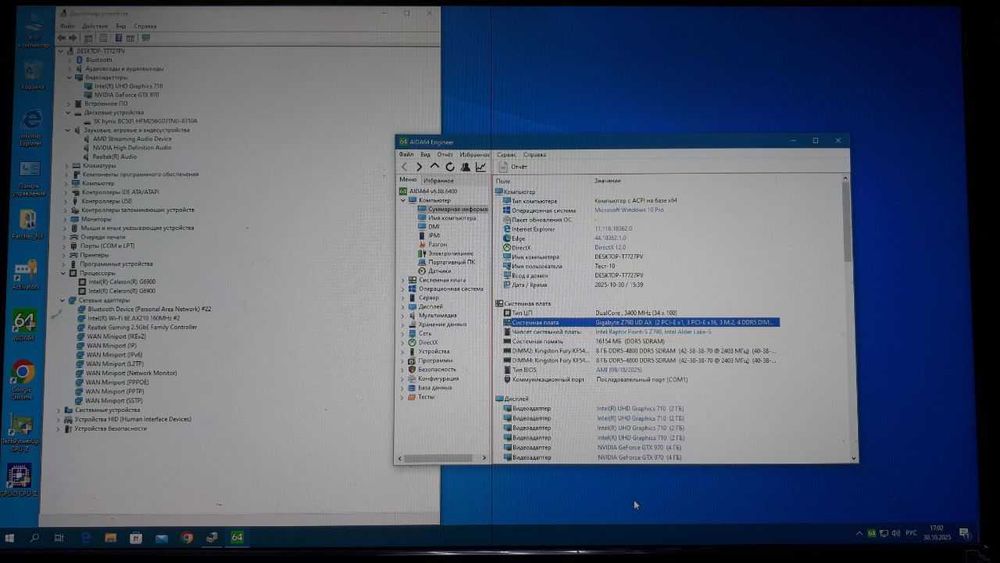Open AIDA64 desktop shortcut icon
This screenshot has height=563, width=1000.
24,326
